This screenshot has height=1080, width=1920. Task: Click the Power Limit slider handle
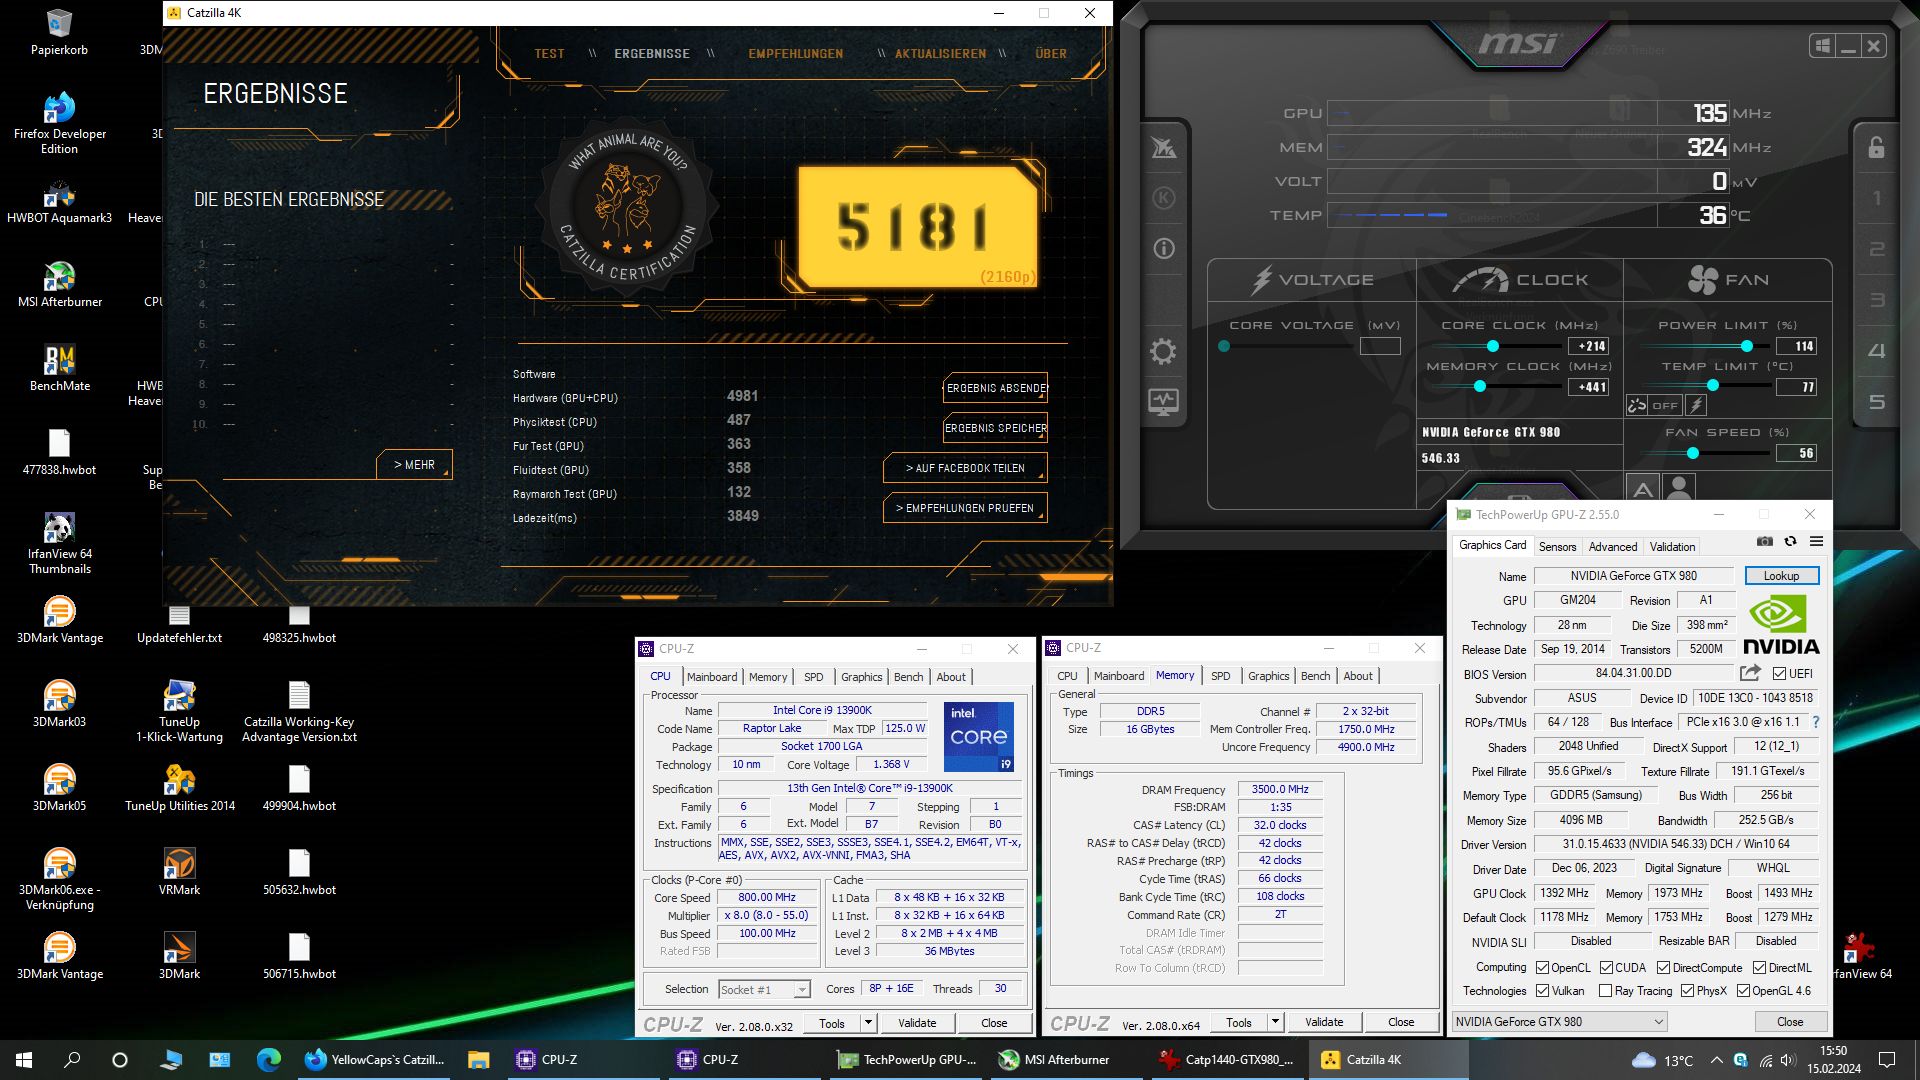[x=1746, y=346]
